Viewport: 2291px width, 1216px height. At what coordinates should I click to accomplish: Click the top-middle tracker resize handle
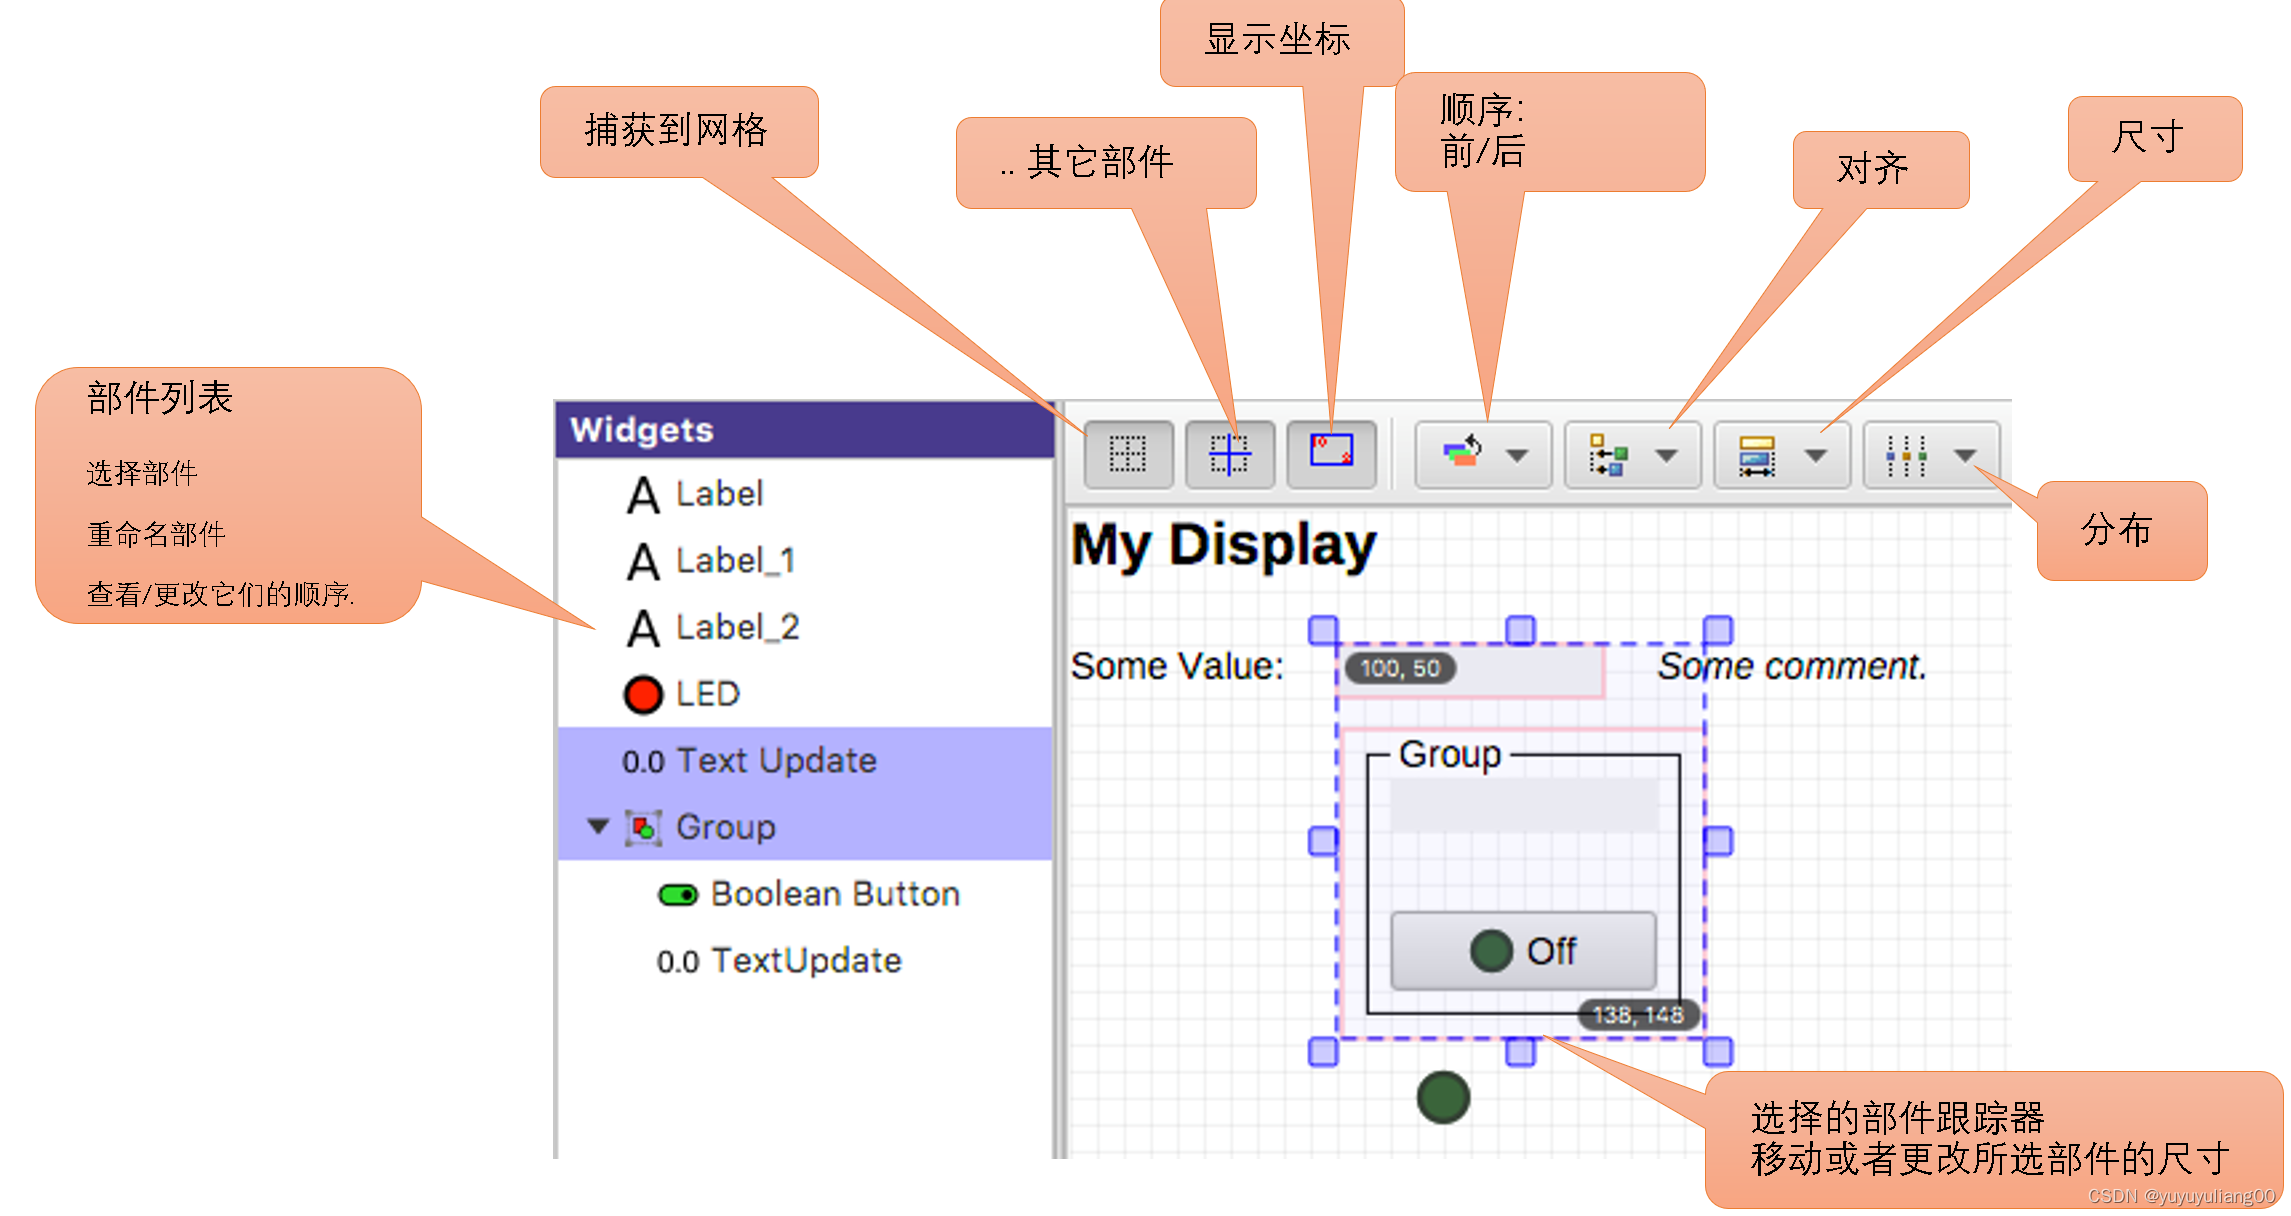pyautogui.click(x=1520, y=630)
